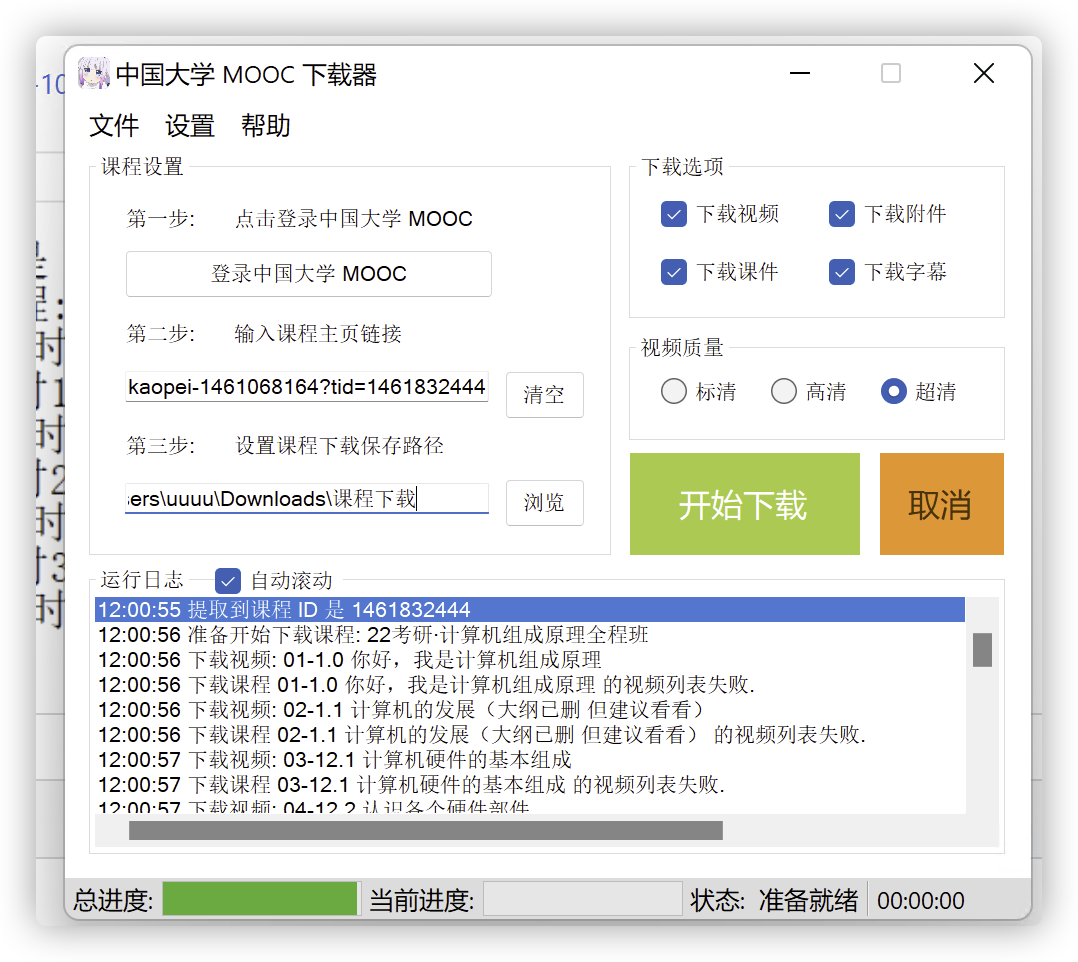Toggle the 下载字幕 checkbox
1078x962 pixels.
tap(842, 272)
